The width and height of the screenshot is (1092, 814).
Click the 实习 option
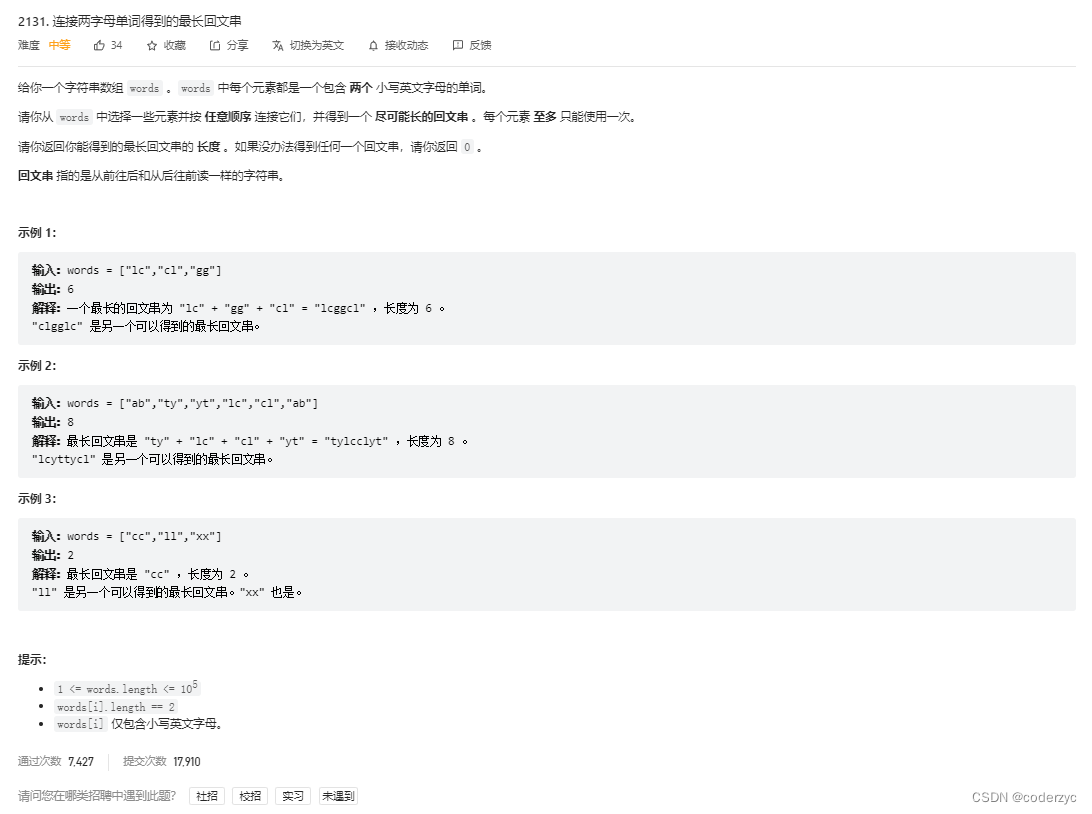292,795
